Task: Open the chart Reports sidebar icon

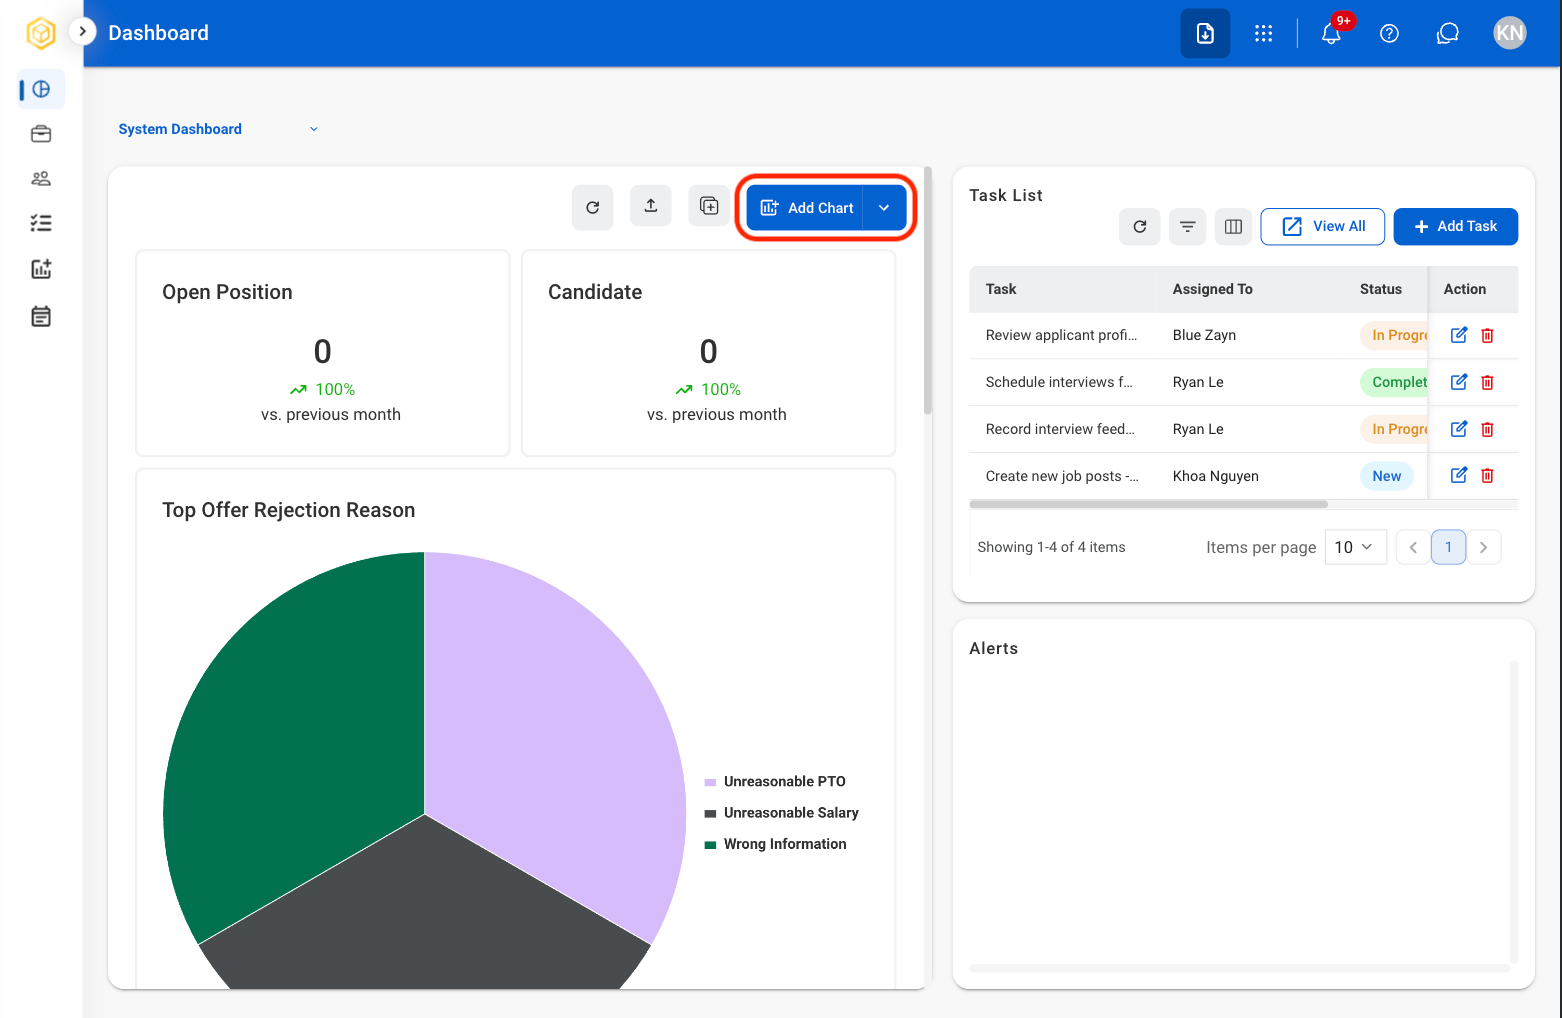Action: pyautogui.click(x=41, y=269)
